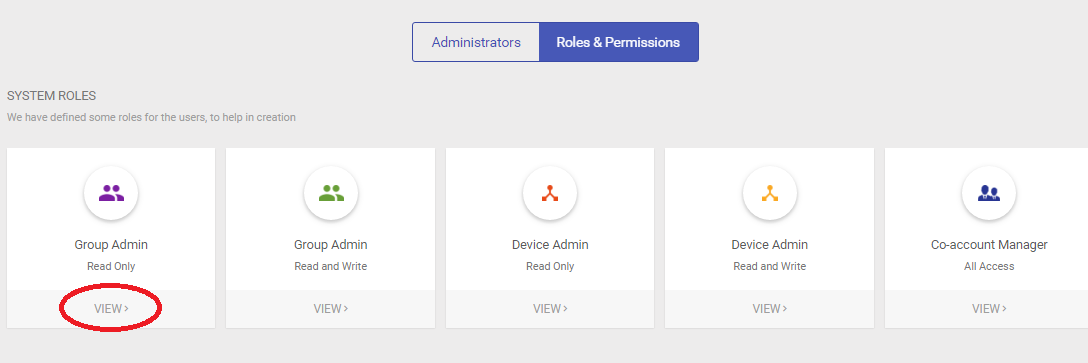Click the Group Admin Read Only card title

click(x=111, y=245)
